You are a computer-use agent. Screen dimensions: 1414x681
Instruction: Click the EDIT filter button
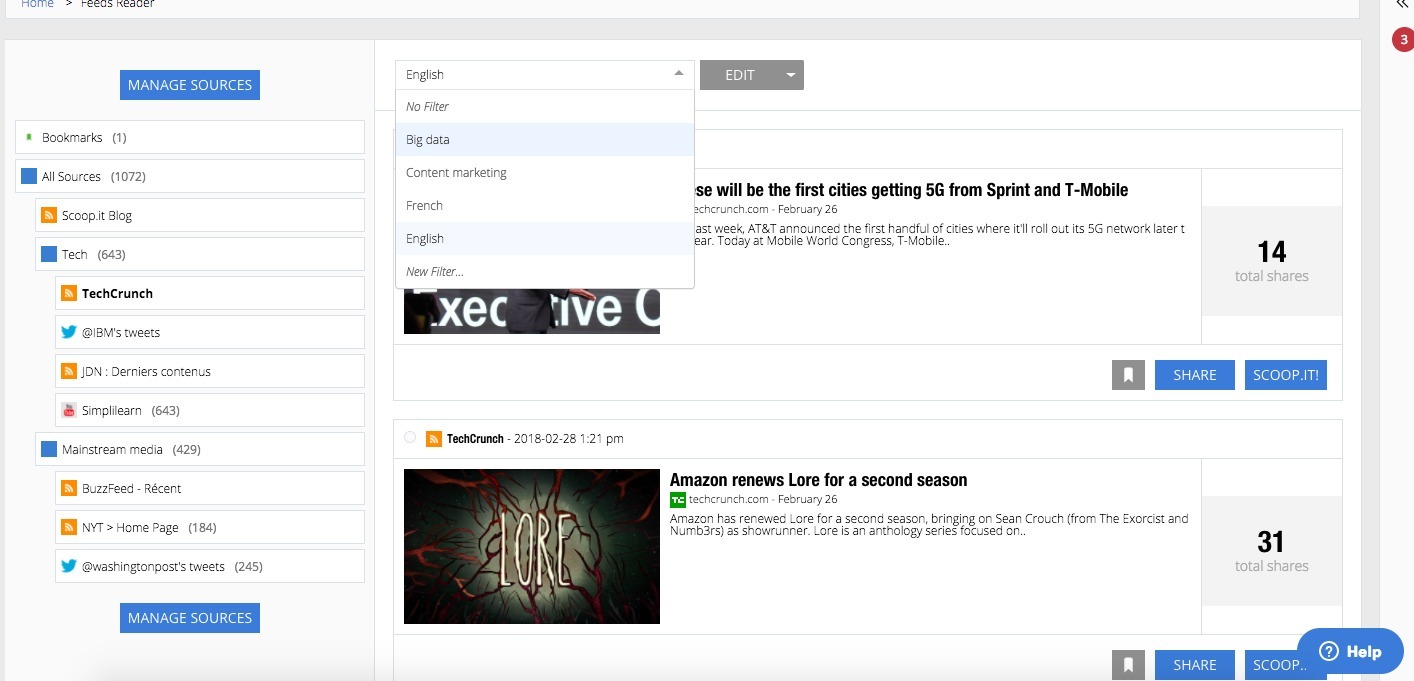pos(740,75)
